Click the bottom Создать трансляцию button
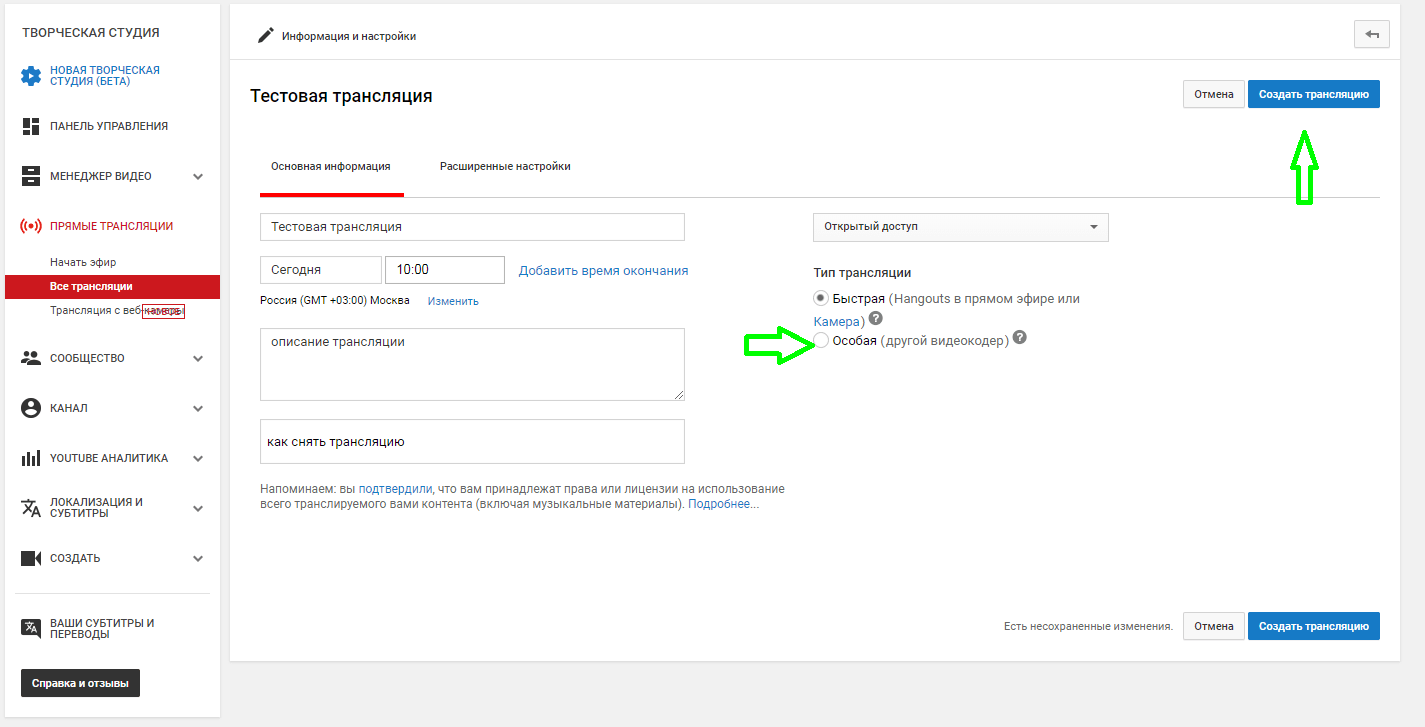The height and width of the screenshot is (727, 1425). pyautogui.click(x=1314, y=626)
